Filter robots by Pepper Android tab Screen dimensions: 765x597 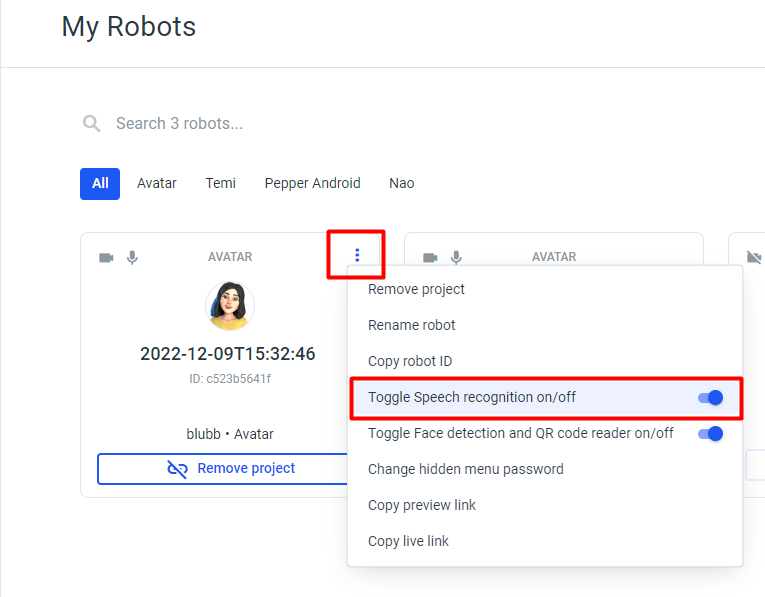pyautogui.click(x=312, y=183)
